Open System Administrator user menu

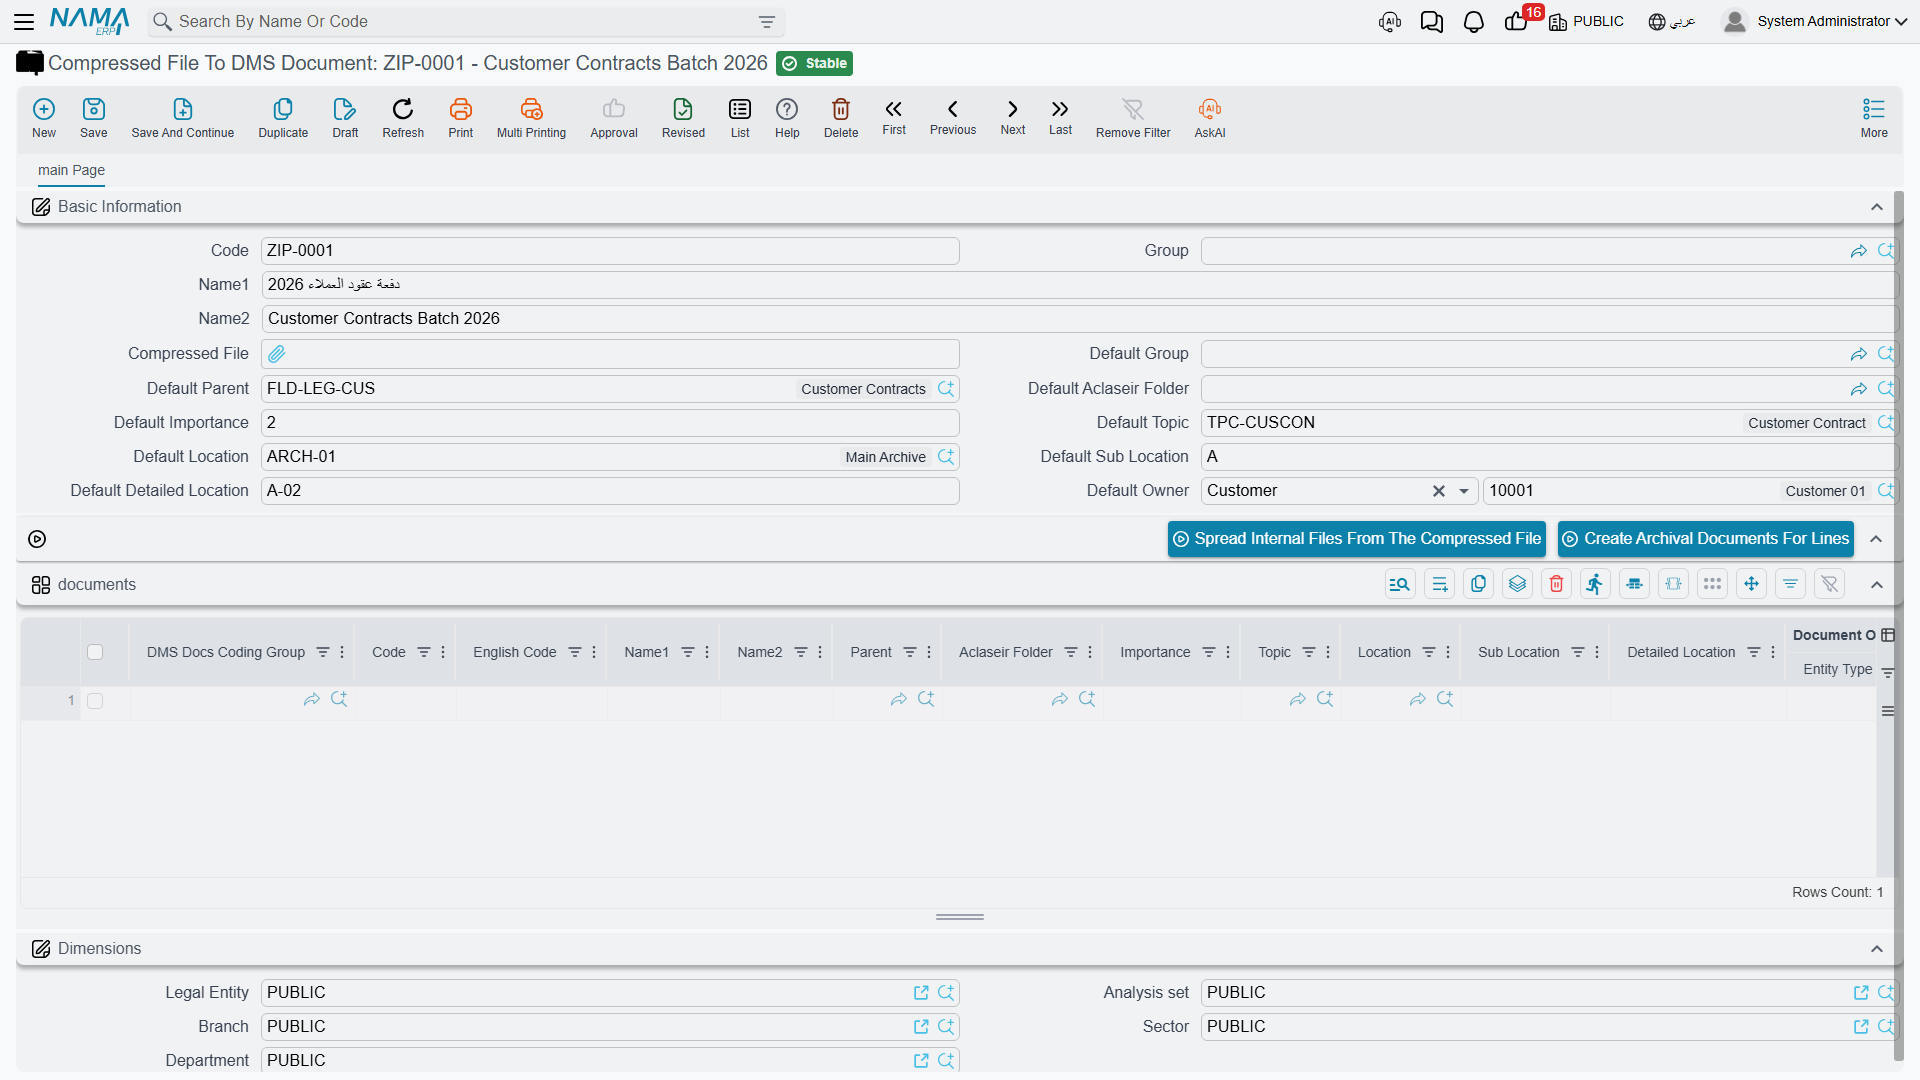(1815, 21)
